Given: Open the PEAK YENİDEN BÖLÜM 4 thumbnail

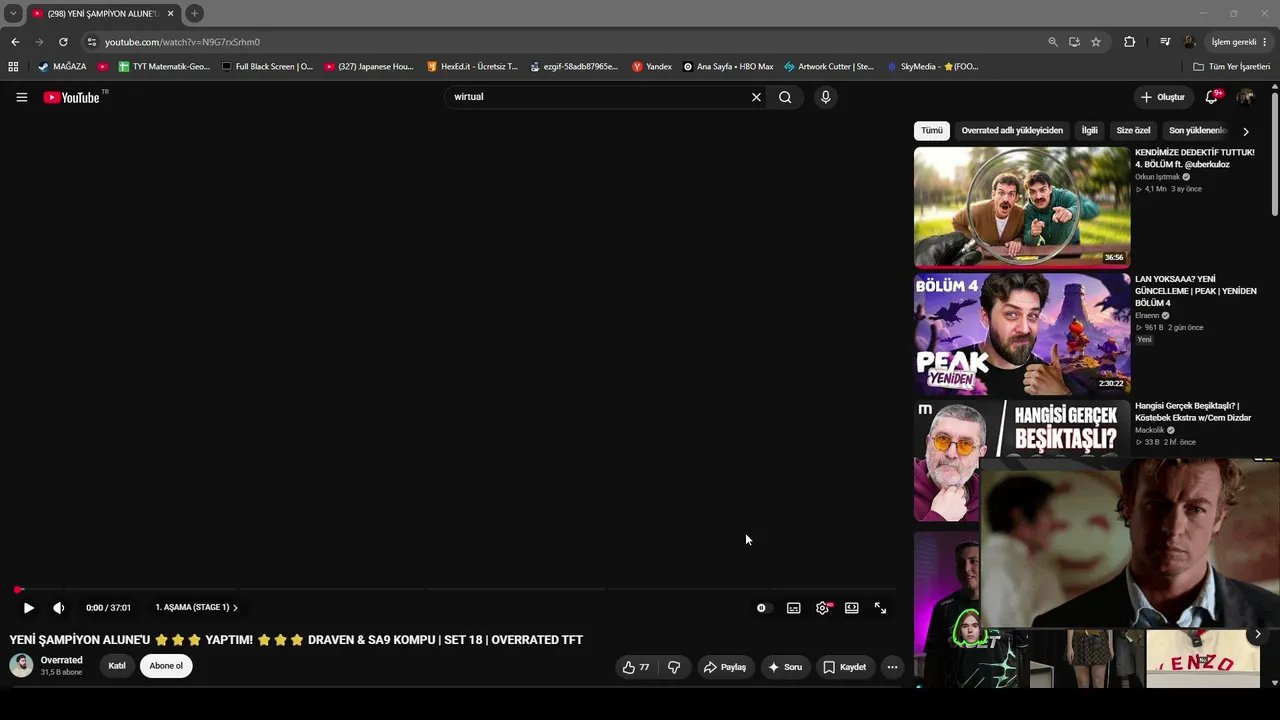Looking at the screenshot, I should pyautogui.click(x=1022, y=334).
